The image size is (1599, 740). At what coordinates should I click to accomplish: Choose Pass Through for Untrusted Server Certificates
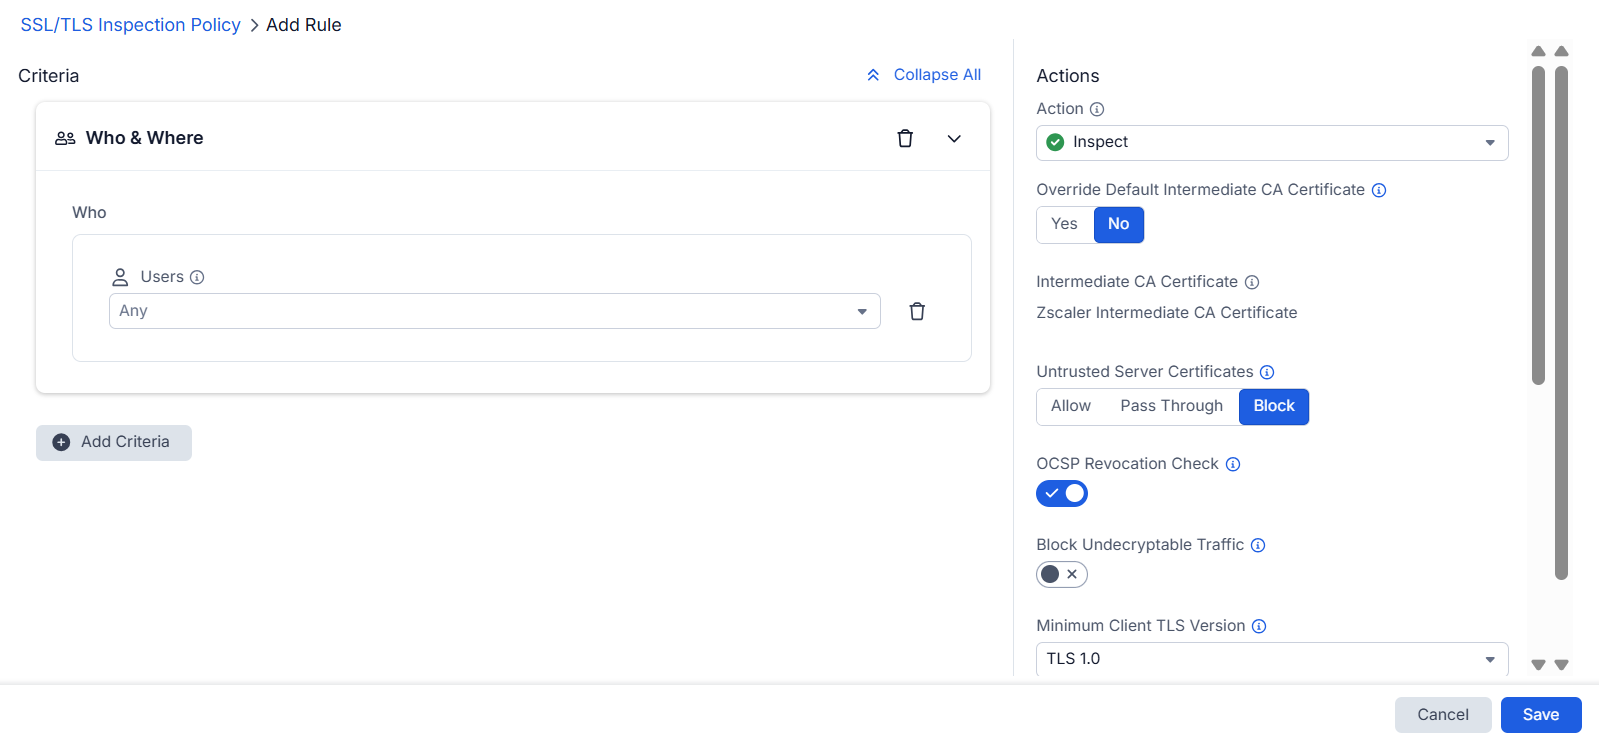click(1172, 406)
